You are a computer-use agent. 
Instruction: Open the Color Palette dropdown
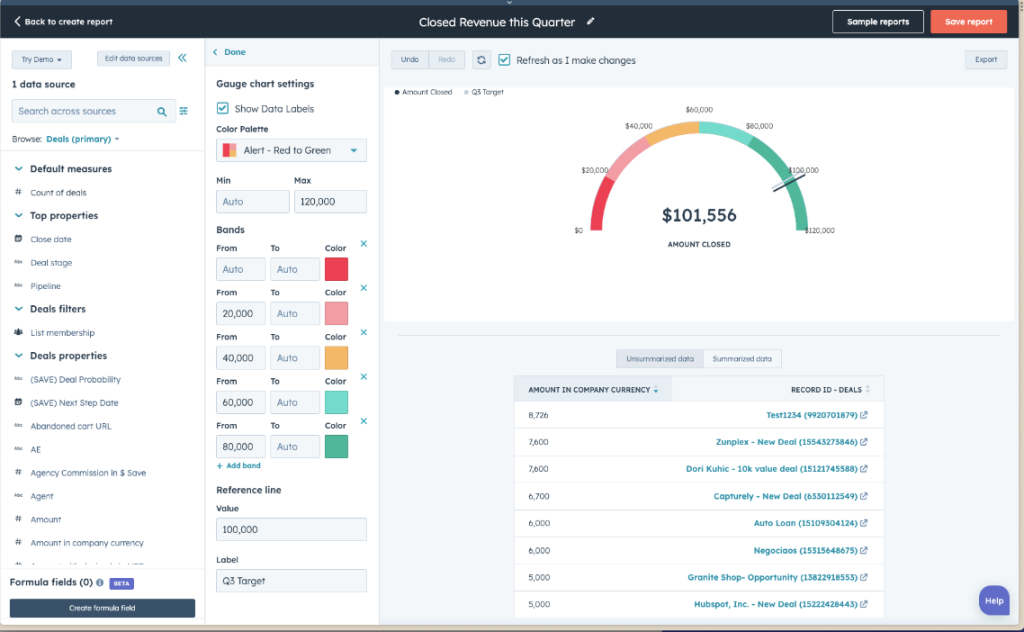click(291, 150)
